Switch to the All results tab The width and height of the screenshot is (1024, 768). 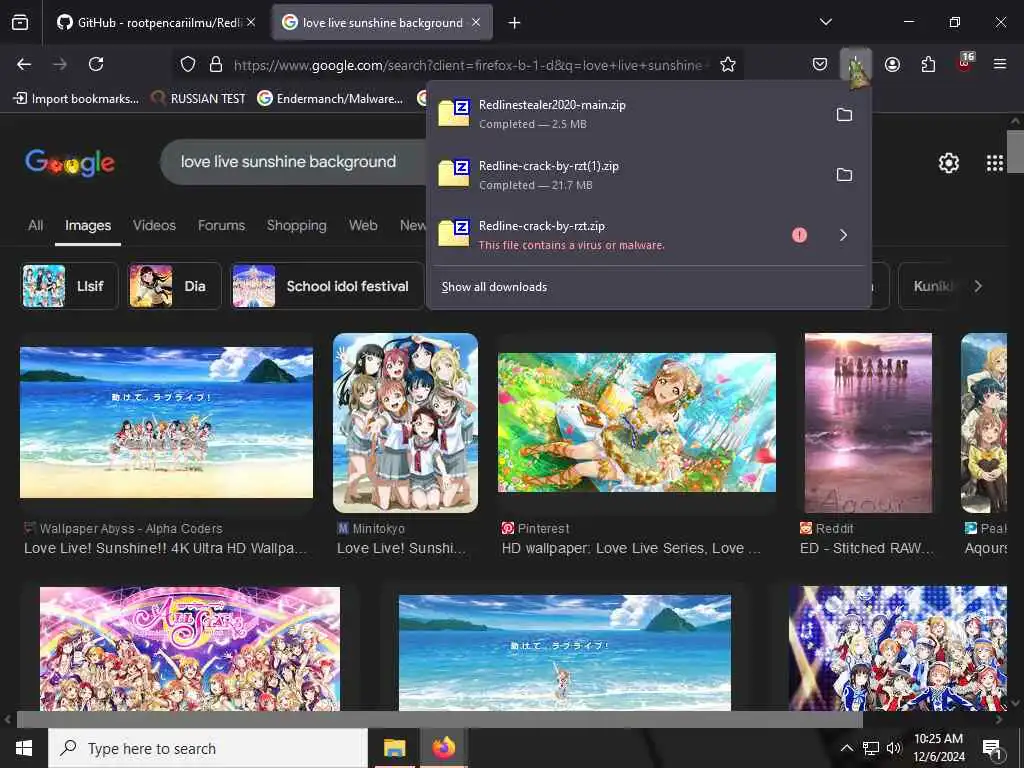tap(35, 225)
